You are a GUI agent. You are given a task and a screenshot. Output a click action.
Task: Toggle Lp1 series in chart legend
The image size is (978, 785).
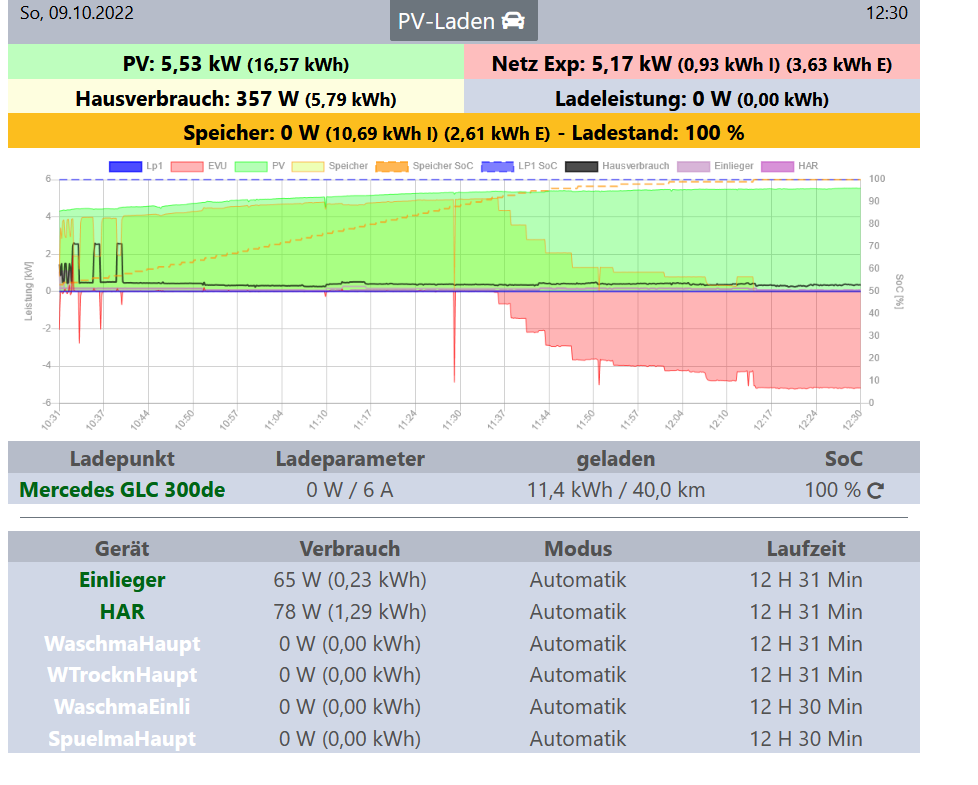click(136, 166)
